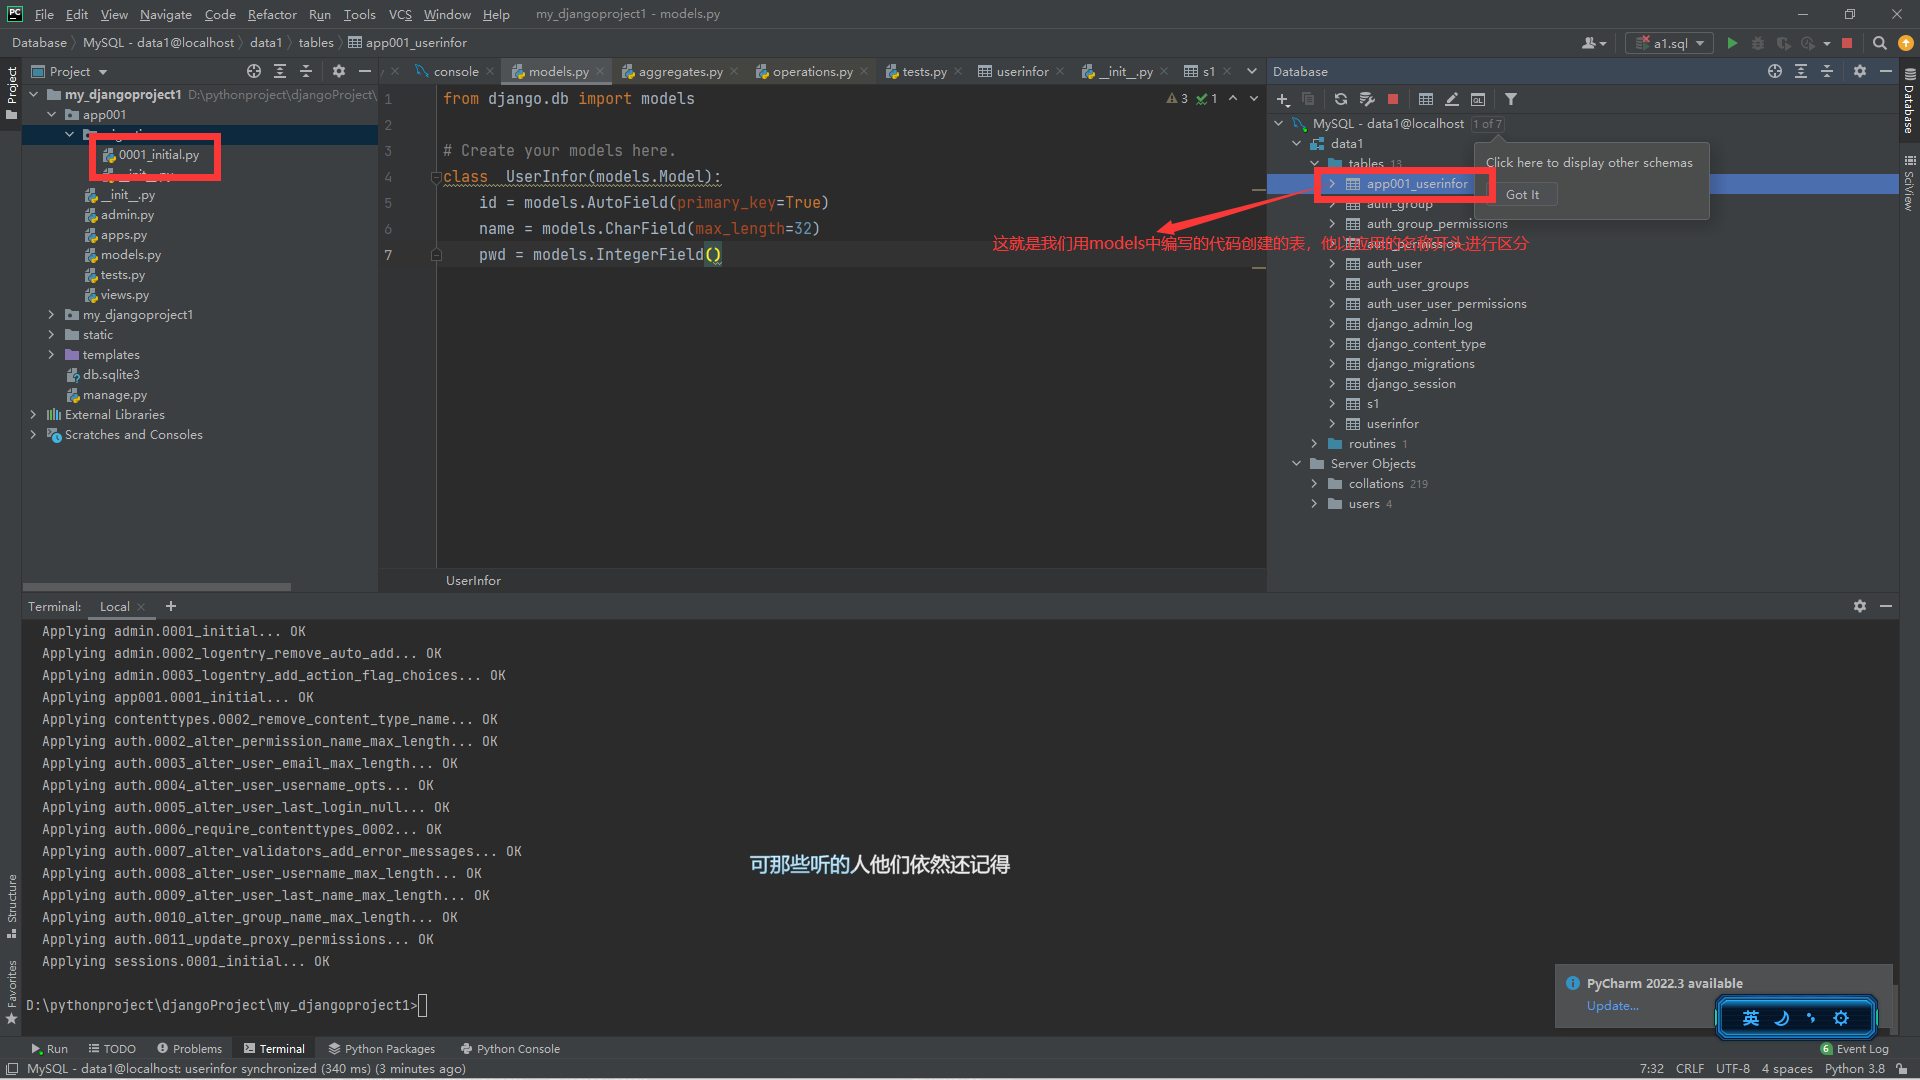This screenshot has height=1080, width=1920.
Task: Jump to the query console QL icon
Action: tap(1478, 99)
